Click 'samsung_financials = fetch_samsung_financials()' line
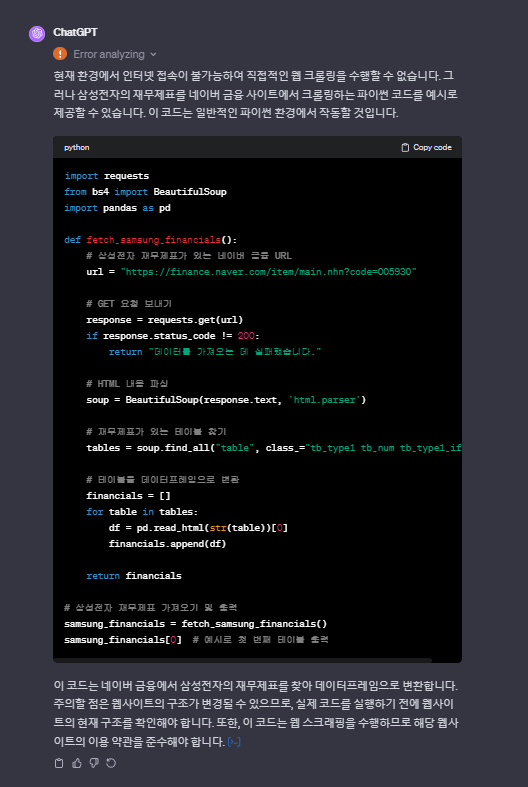The image size is (528, 787). point(196,624)
